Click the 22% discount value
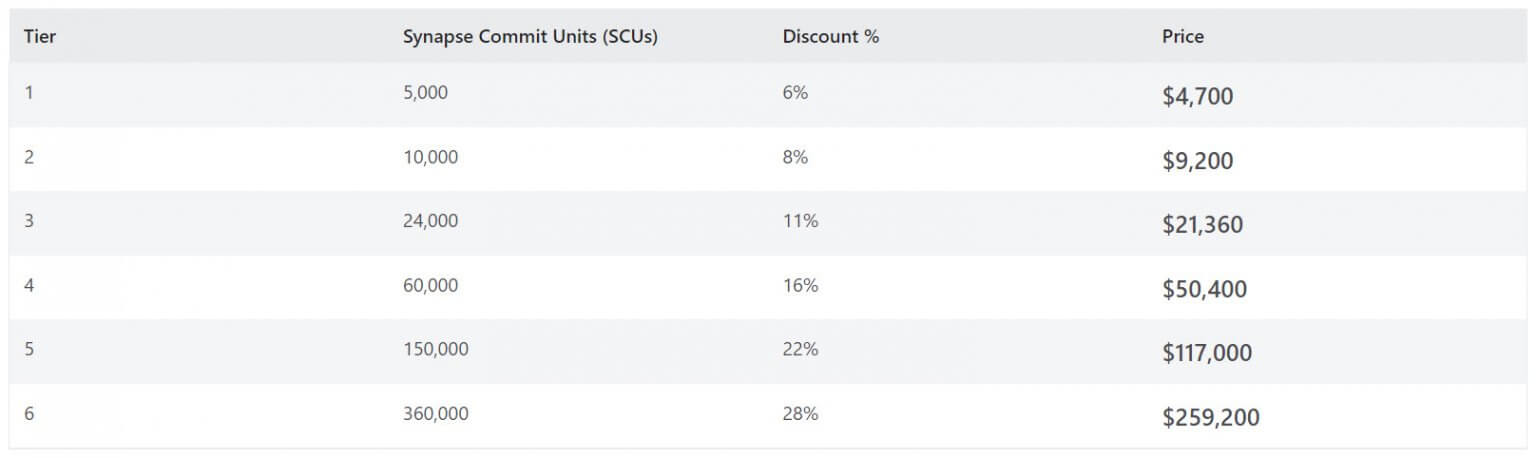Viewport: 1536px width, 458px height. click(x=800, y=349)
